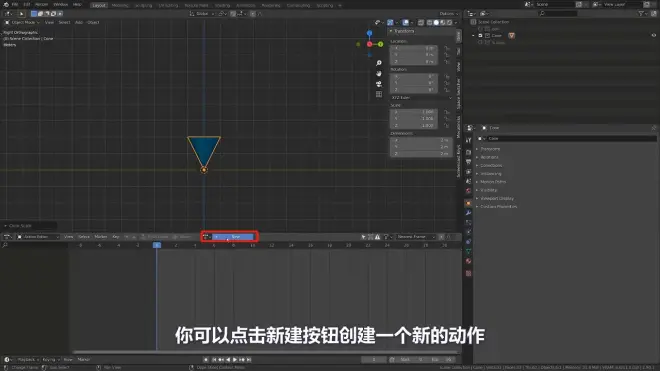Open the Outliner filter dropdown

642,14
